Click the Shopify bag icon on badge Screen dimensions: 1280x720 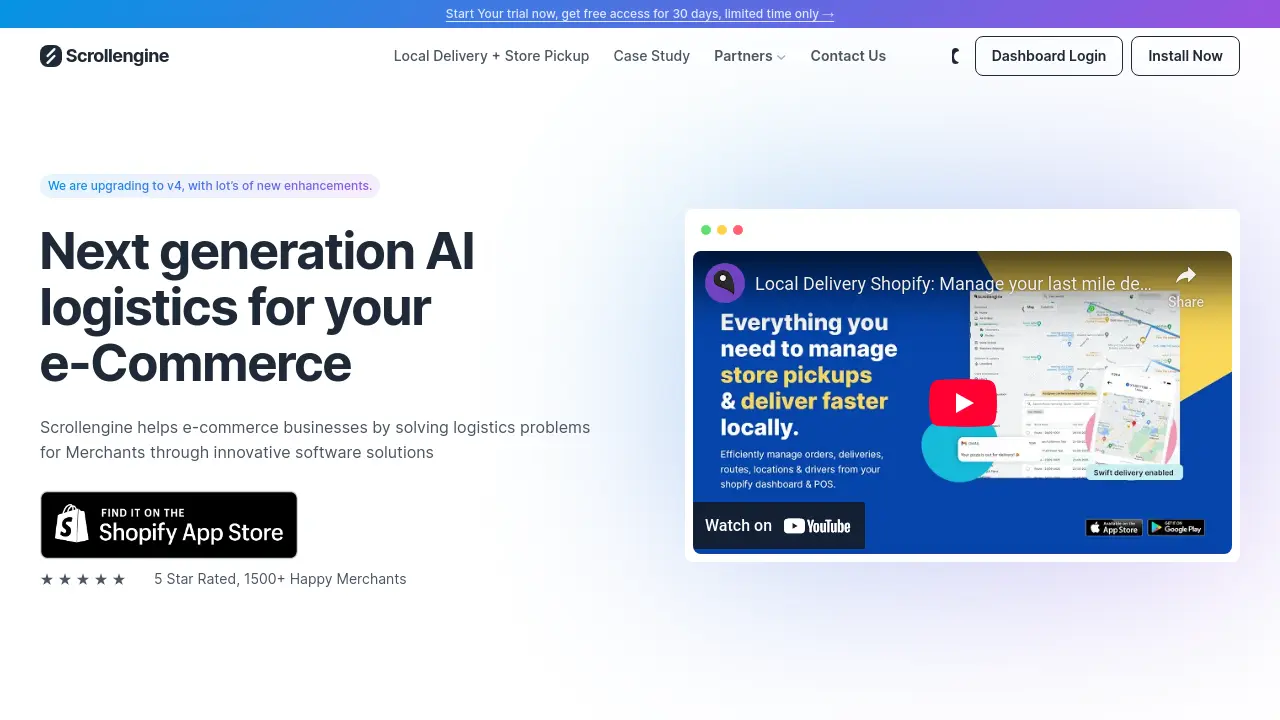72,524
